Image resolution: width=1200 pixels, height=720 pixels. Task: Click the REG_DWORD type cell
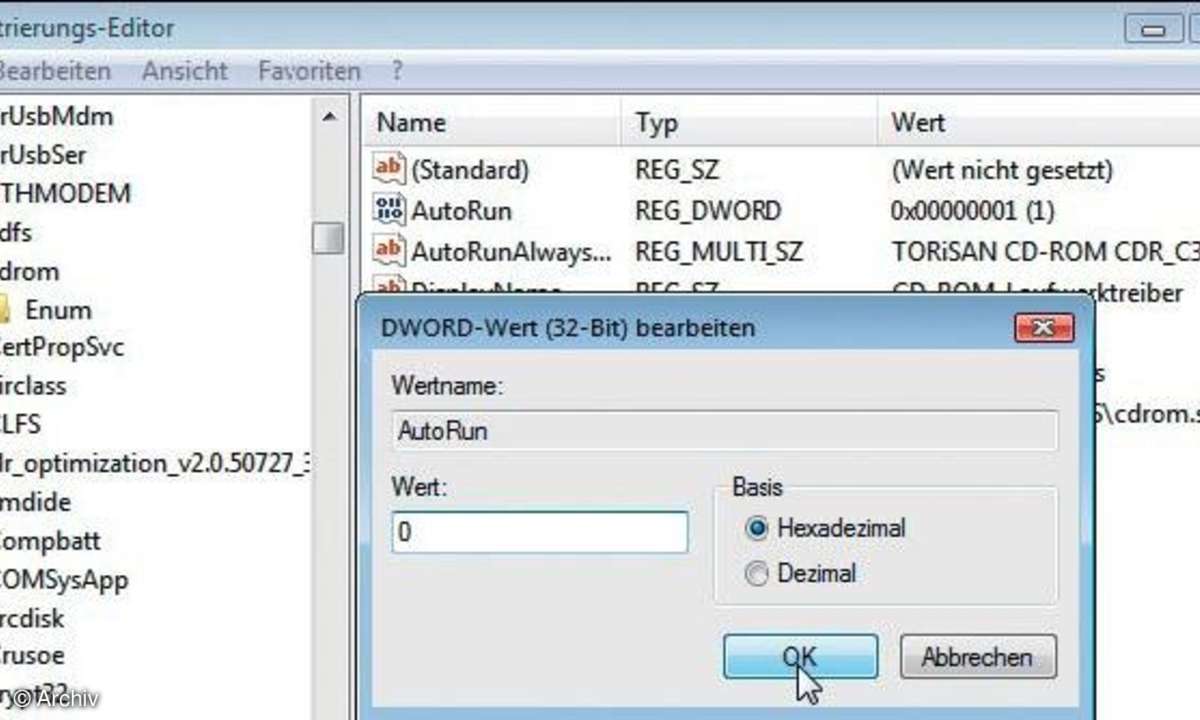coord(708,211)
